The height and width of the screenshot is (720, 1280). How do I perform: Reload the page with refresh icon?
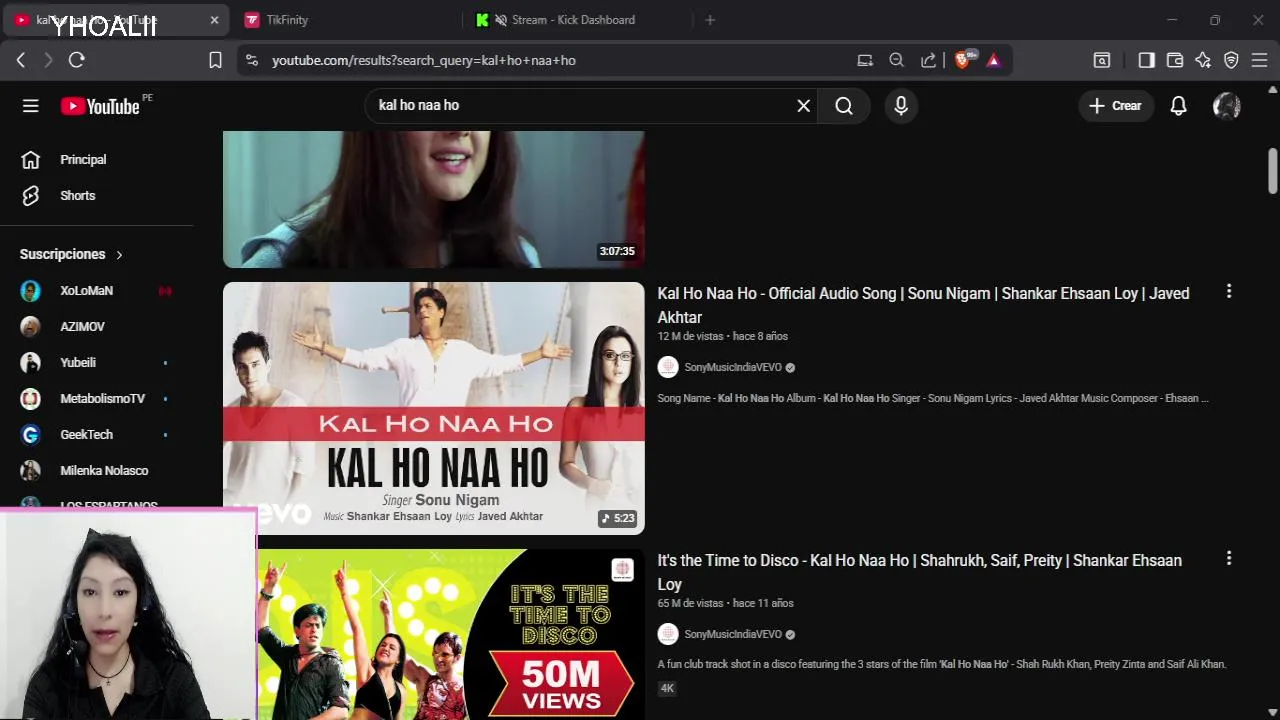pos(77,61)
